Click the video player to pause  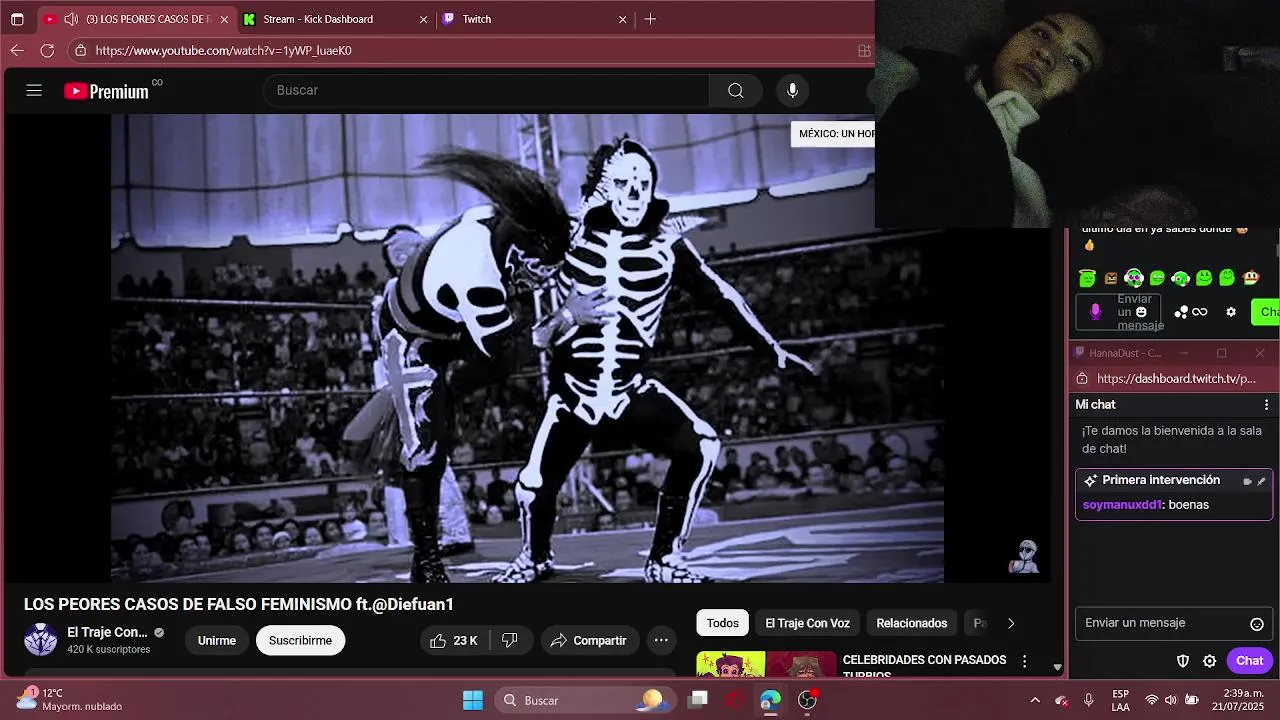pos(527,348)
